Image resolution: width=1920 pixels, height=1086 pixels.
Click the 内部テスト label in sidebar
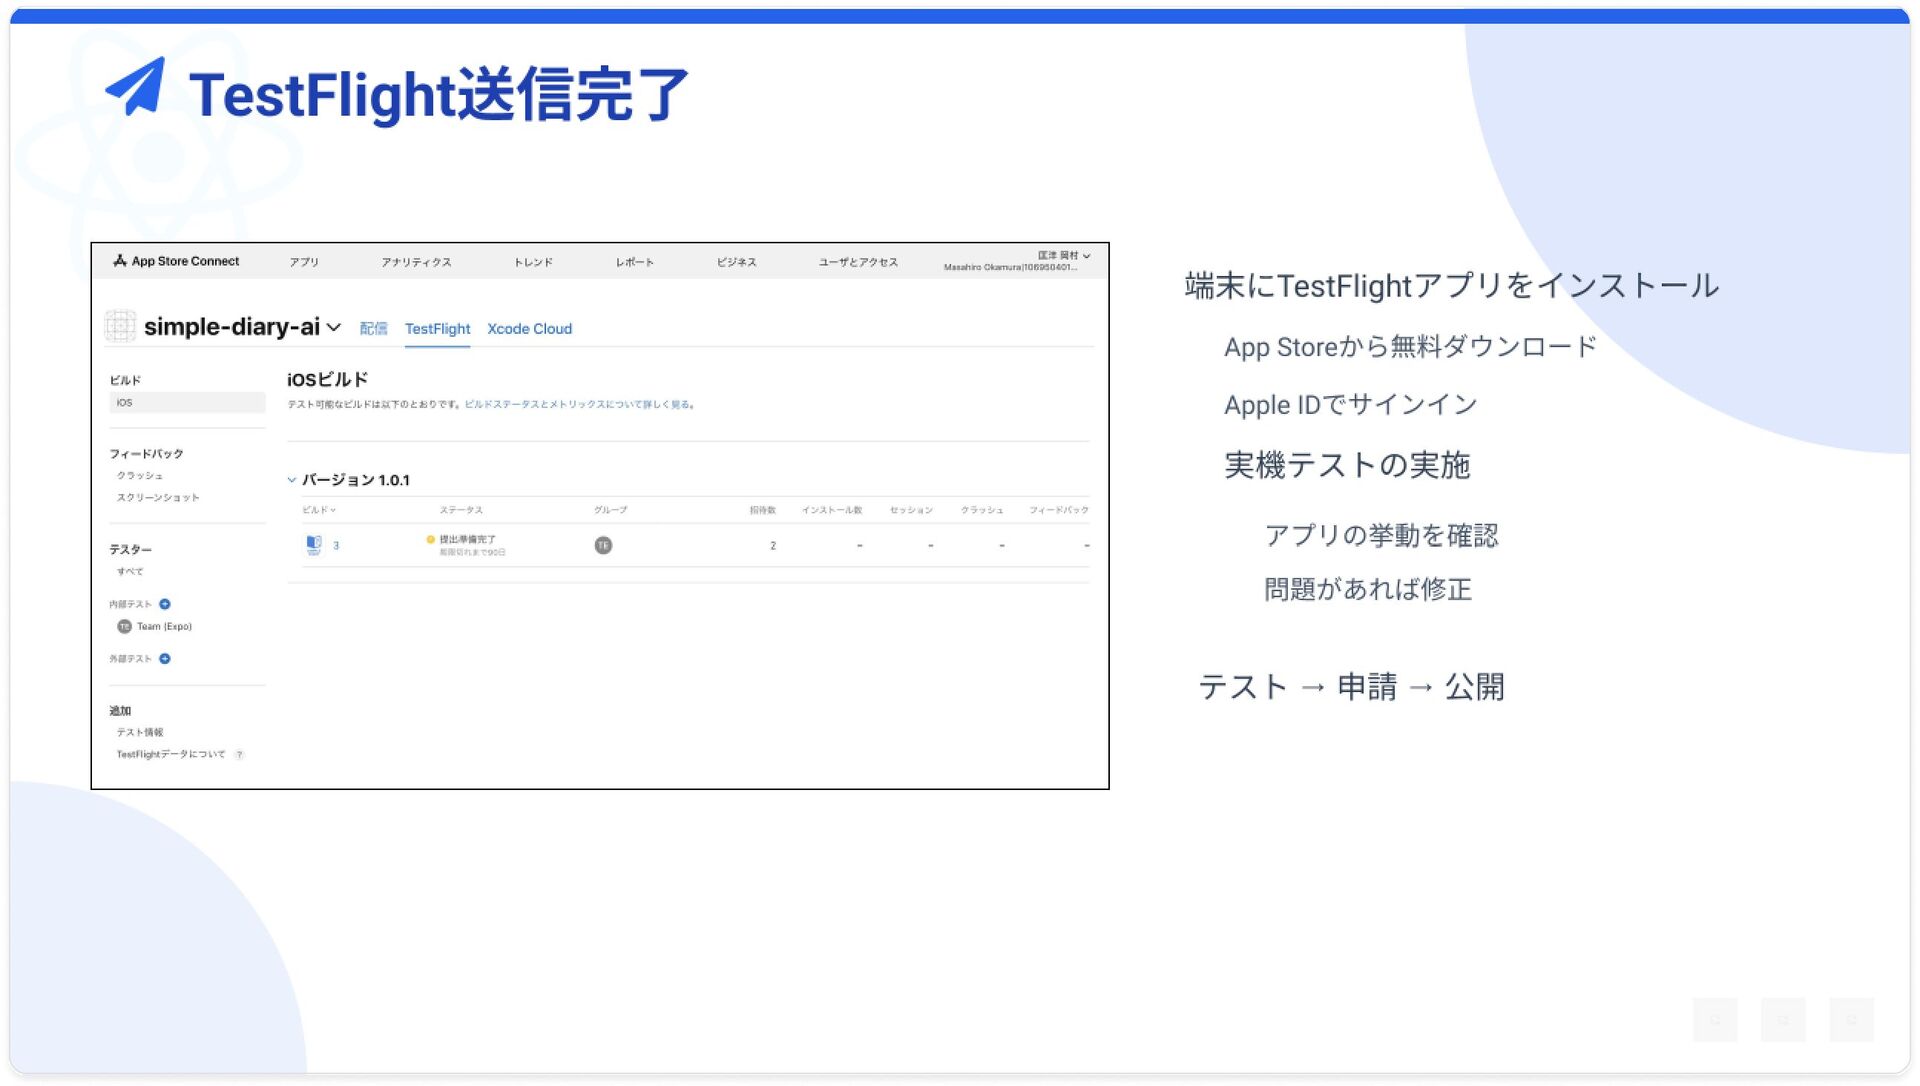(x=131, y=605)
